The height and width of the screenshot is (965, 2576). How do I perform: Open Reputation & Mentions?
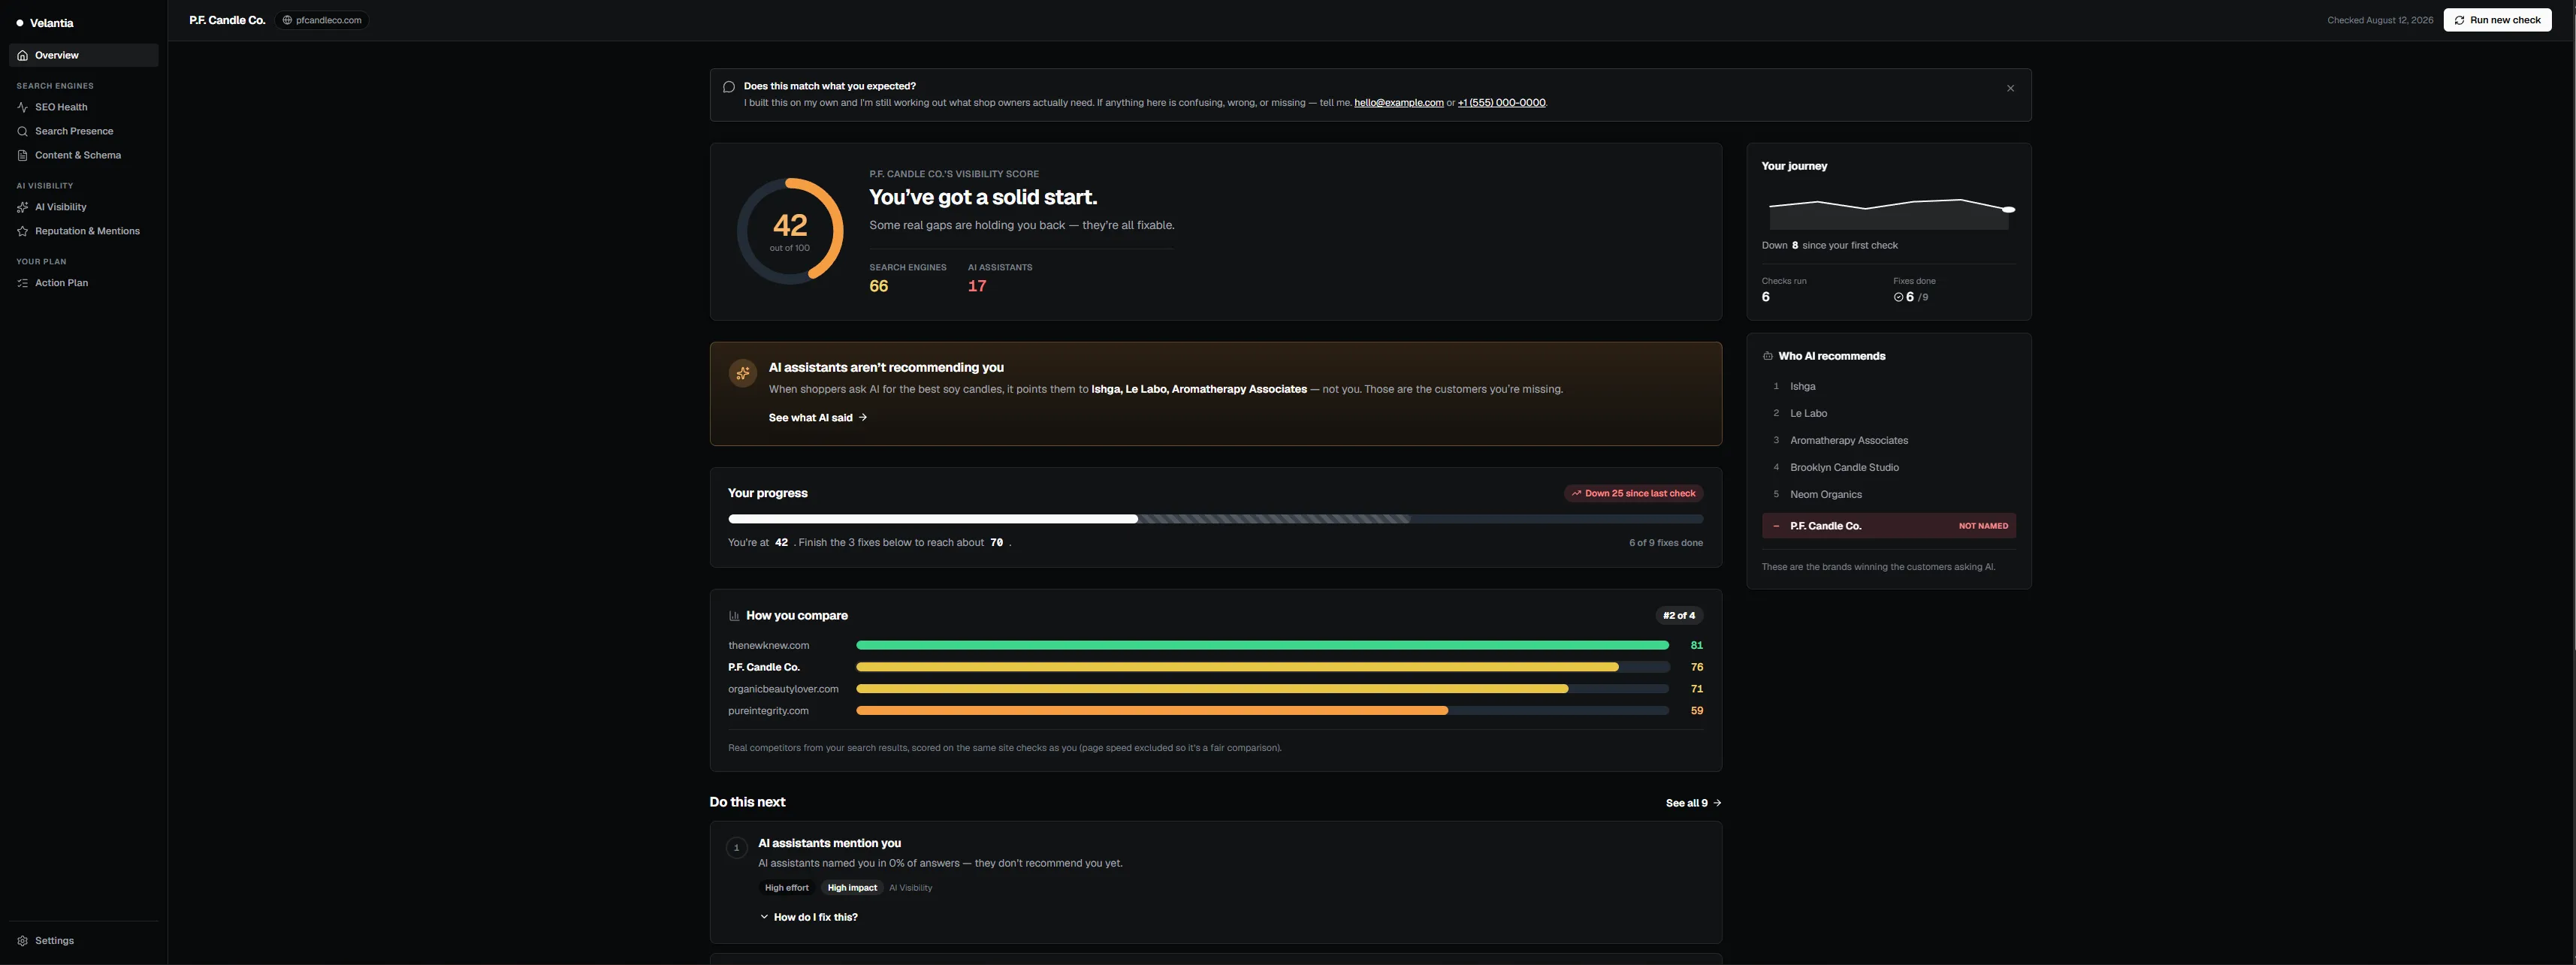coord(84,231)
